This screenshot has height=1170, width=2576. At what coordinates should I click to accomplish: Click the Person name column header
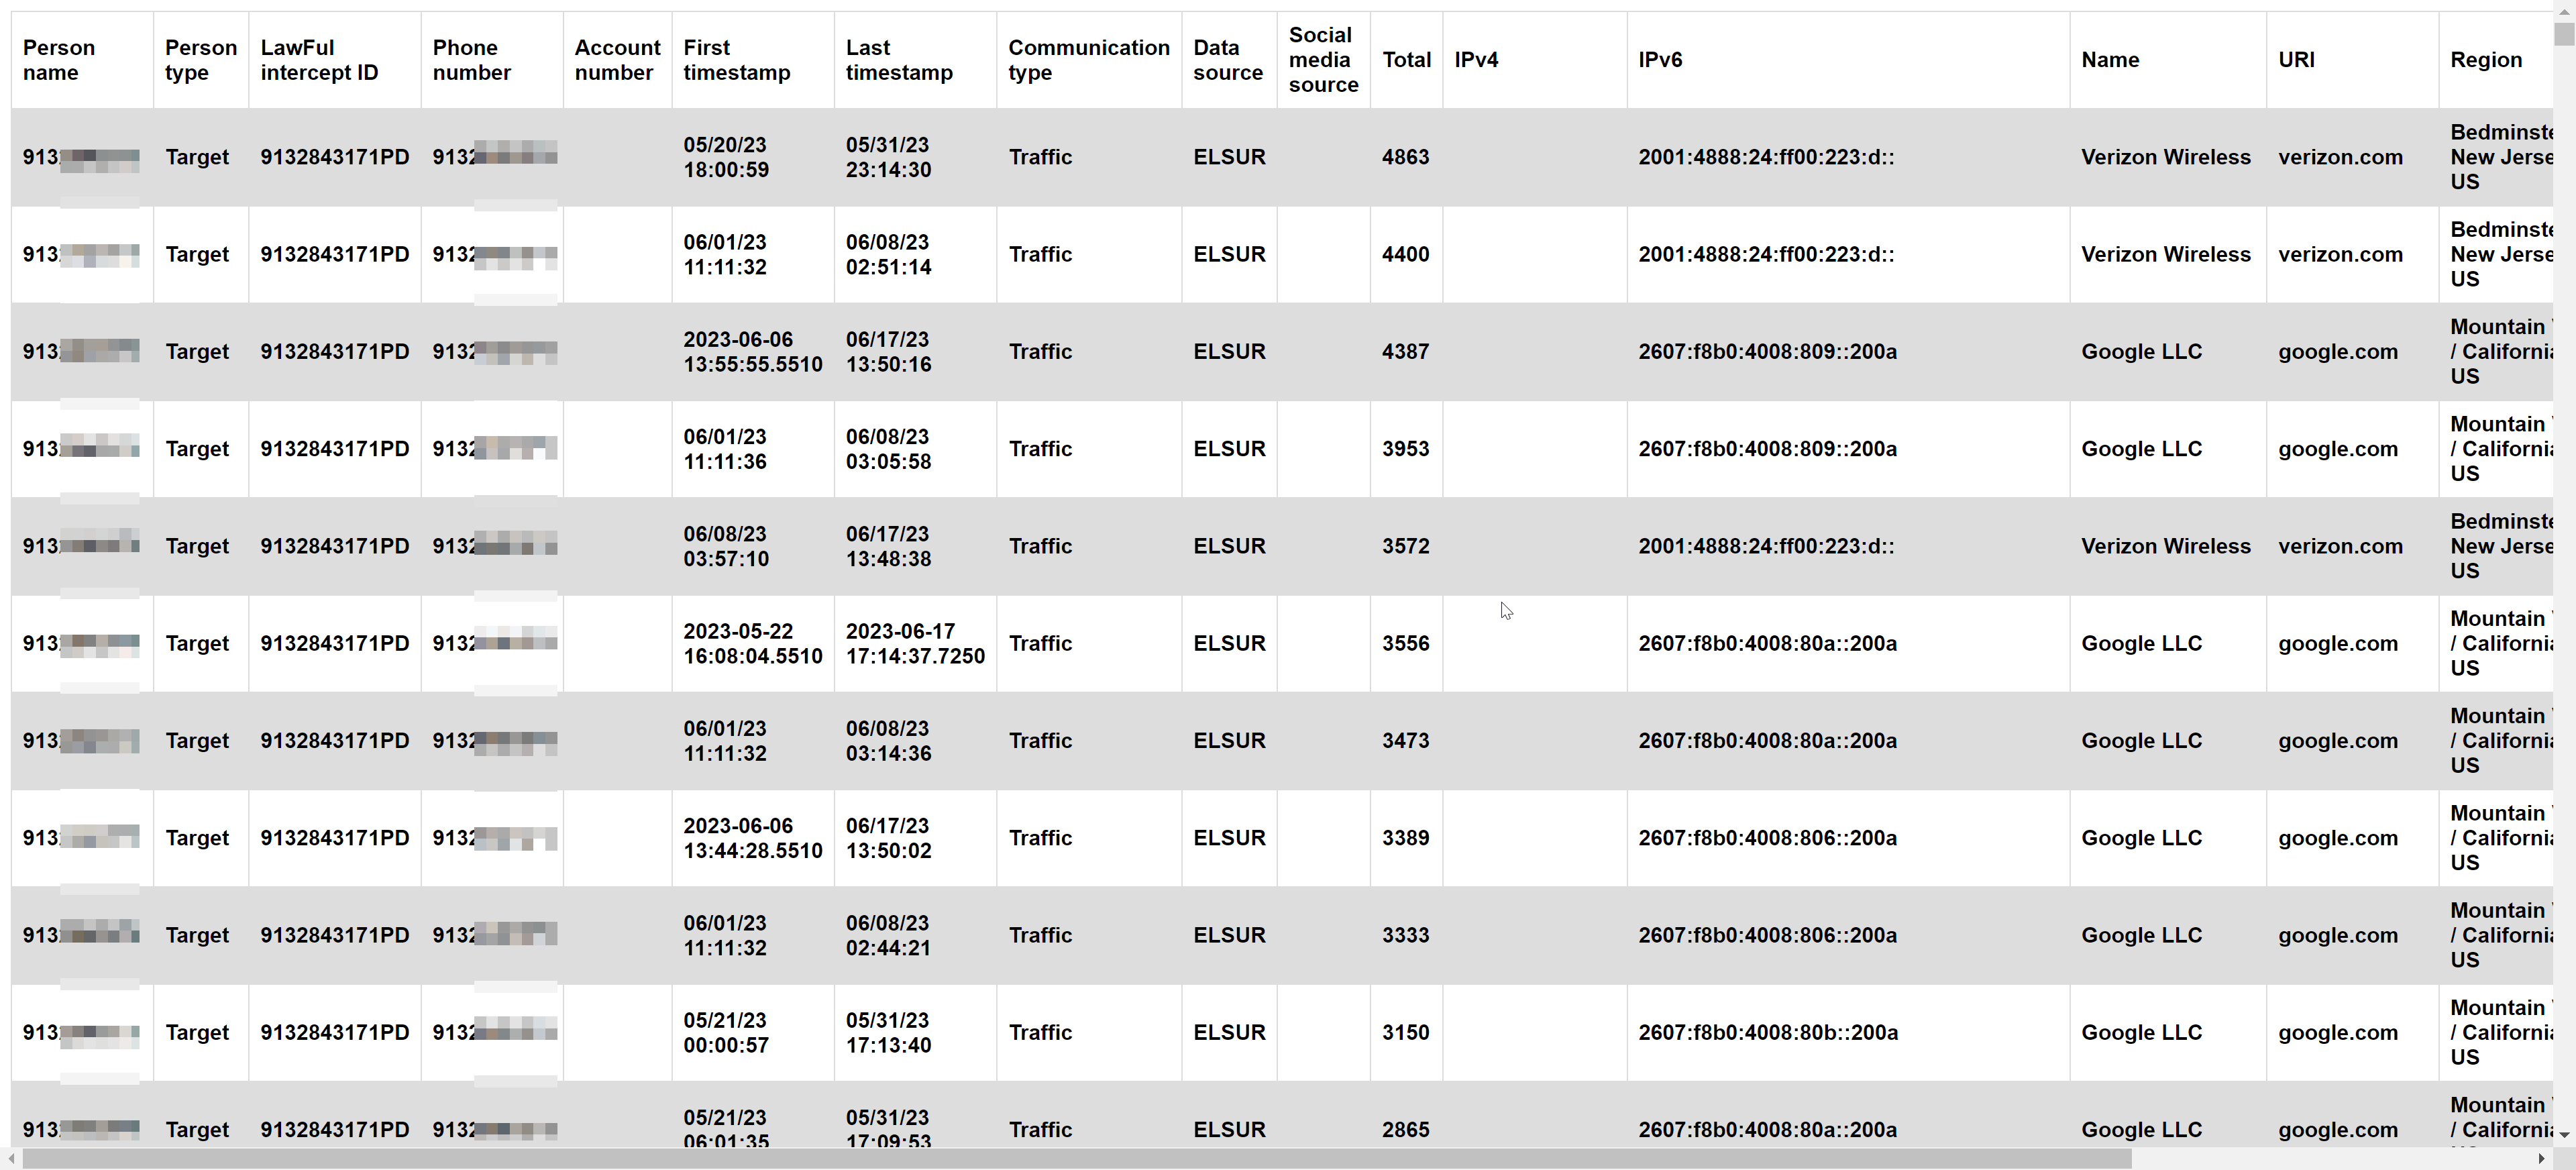tap(59, 60)
